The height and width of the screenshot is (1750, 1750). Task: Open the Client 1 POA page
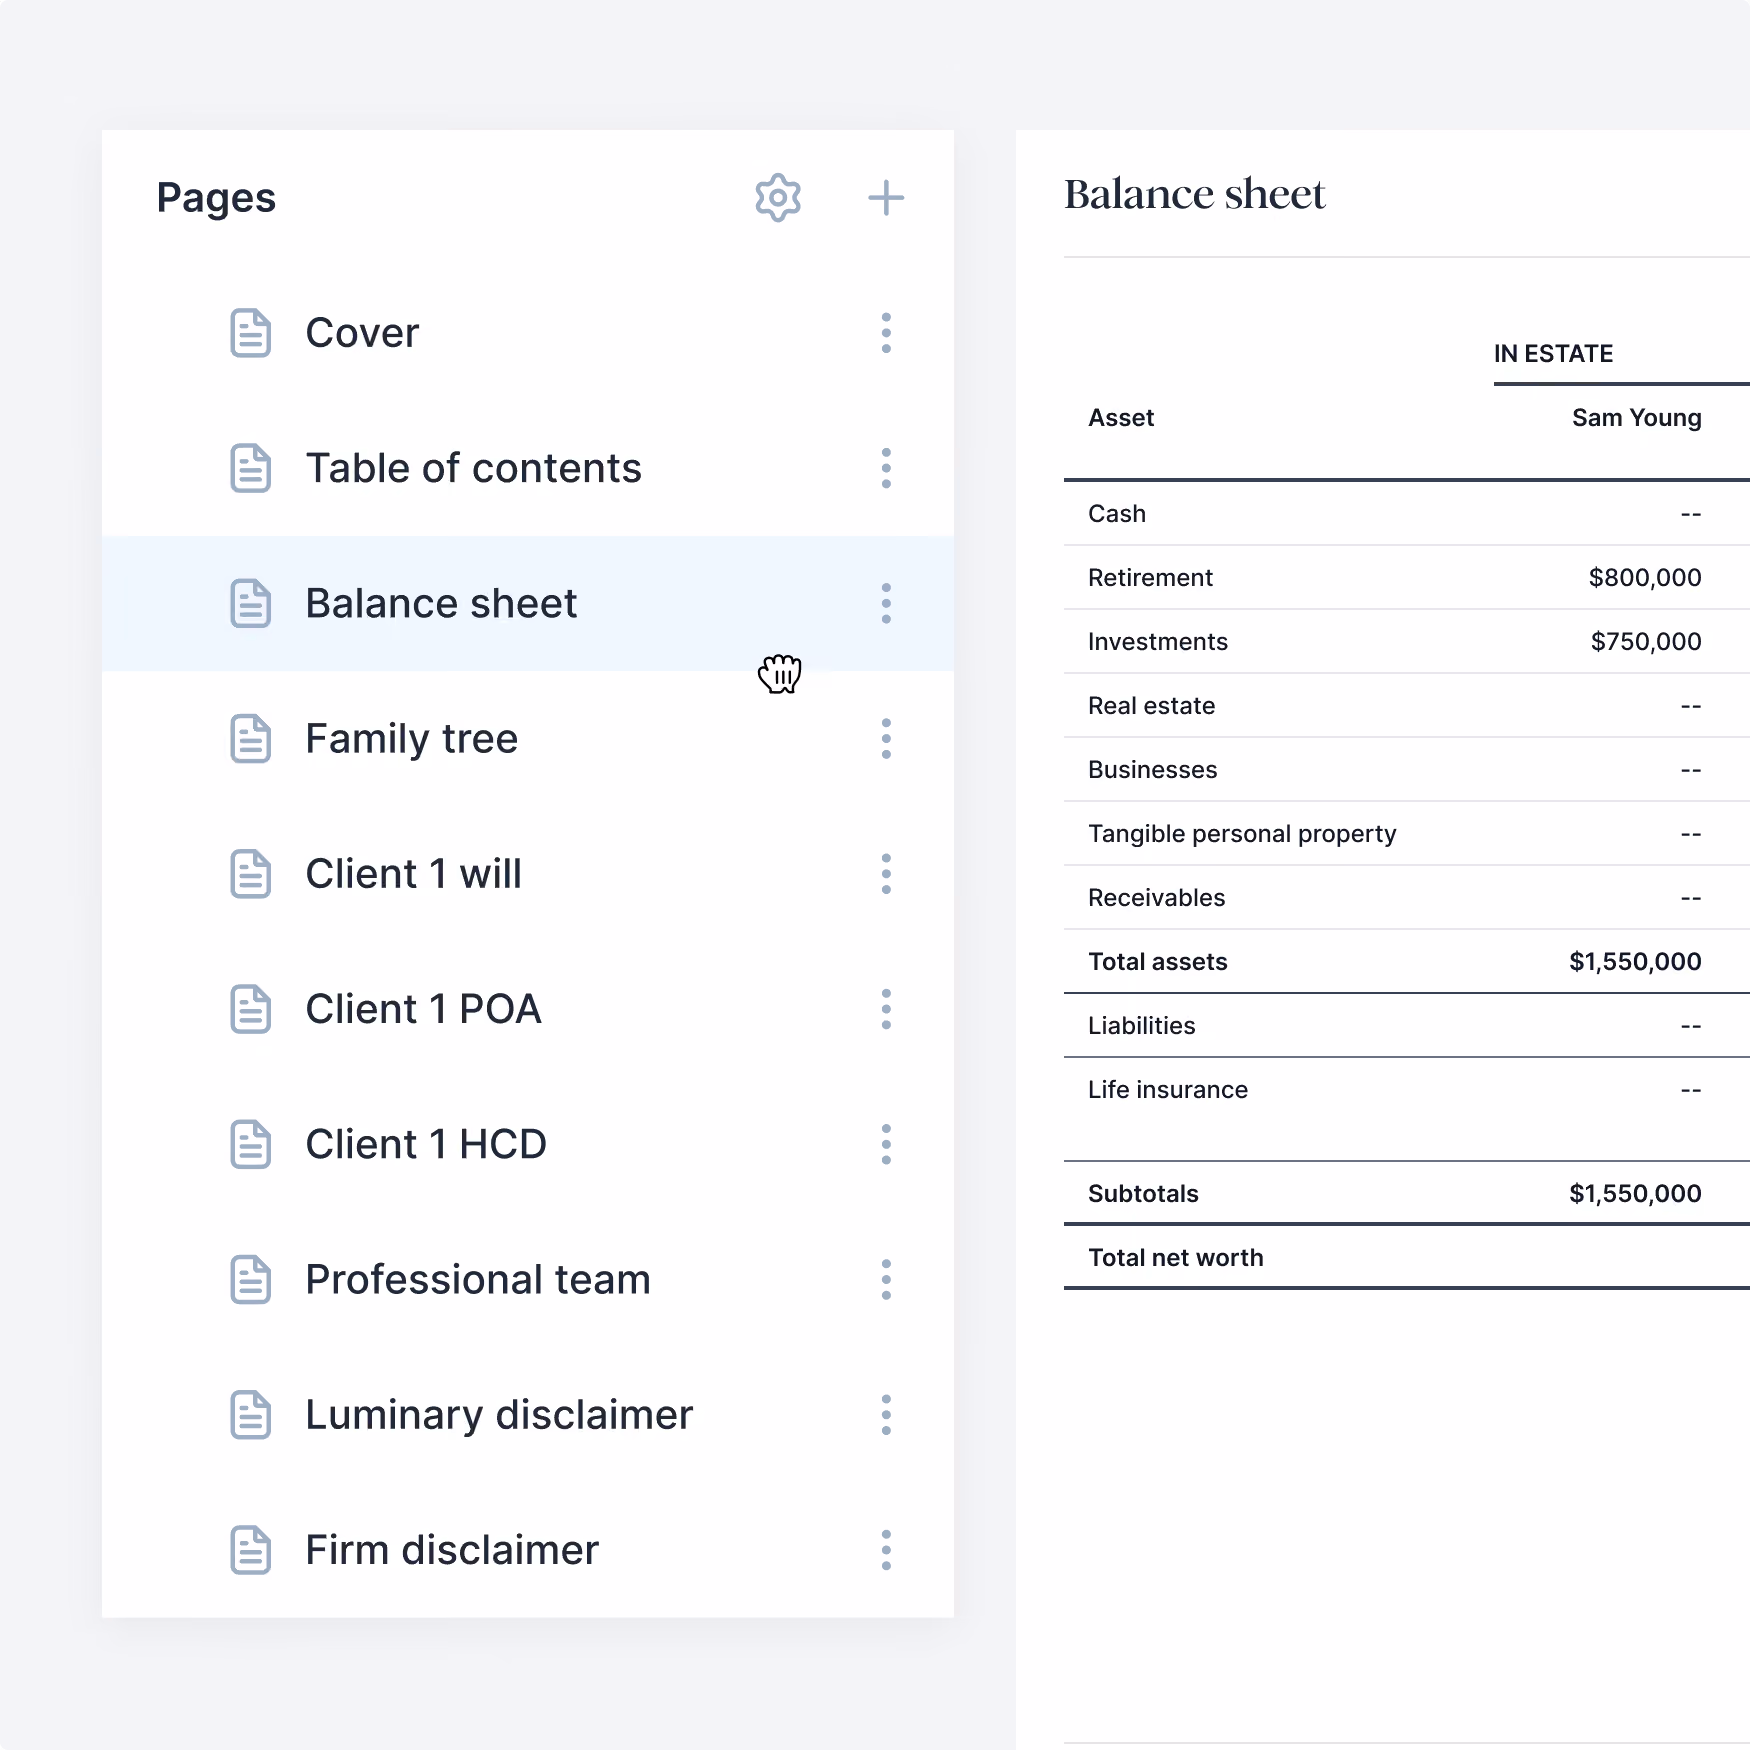528,1009
